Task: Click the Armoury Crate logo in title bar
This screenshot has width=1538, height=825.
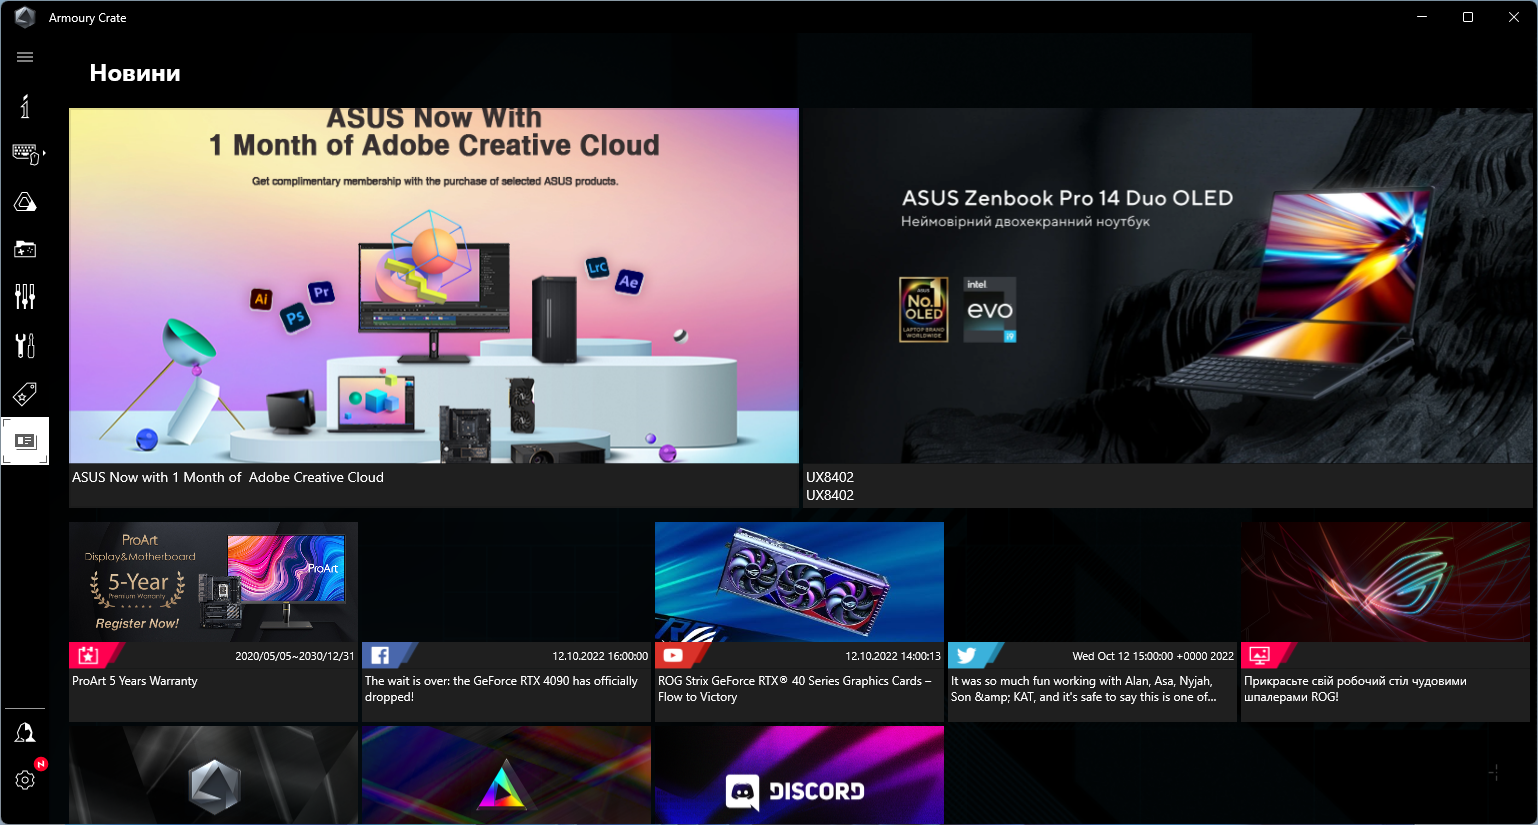Action: (x=25, y=17)
